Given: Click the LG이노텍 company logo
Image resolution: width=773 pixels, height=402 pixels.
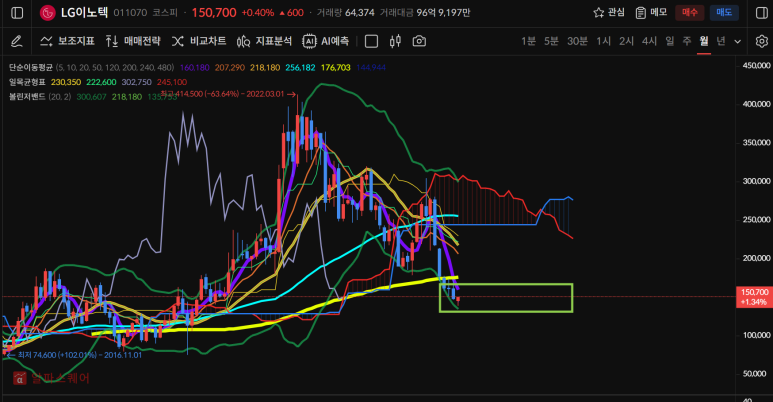Looking at the screenshot, I should pos(48,13).
